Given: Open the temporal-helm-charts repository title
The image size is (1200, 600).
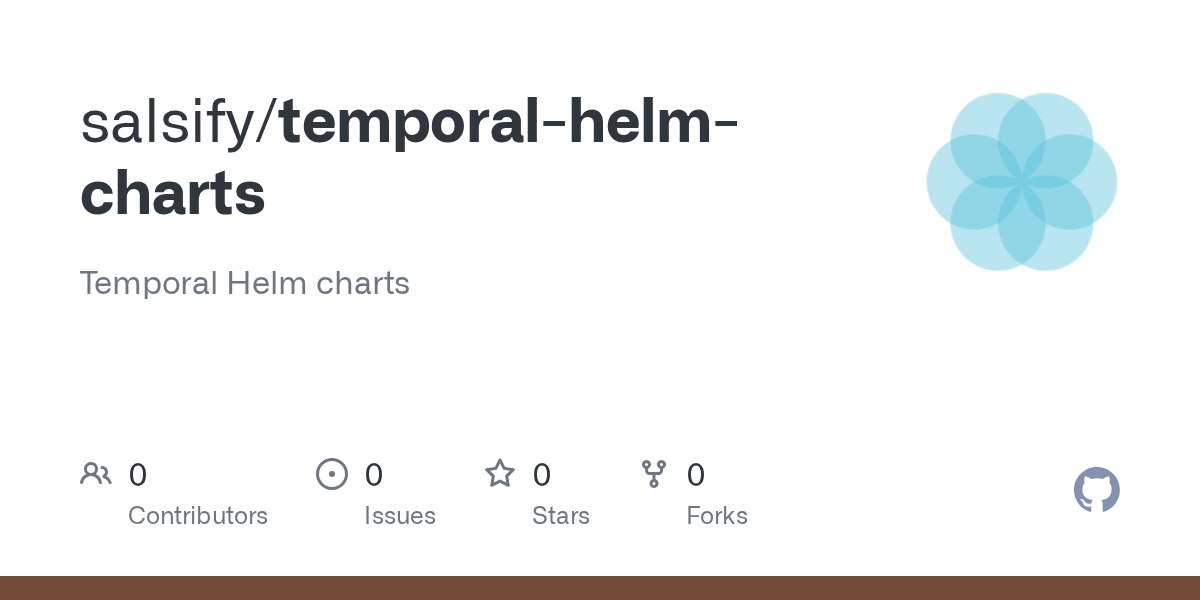Looking at the screenshot, I should (x=410, y=158).
